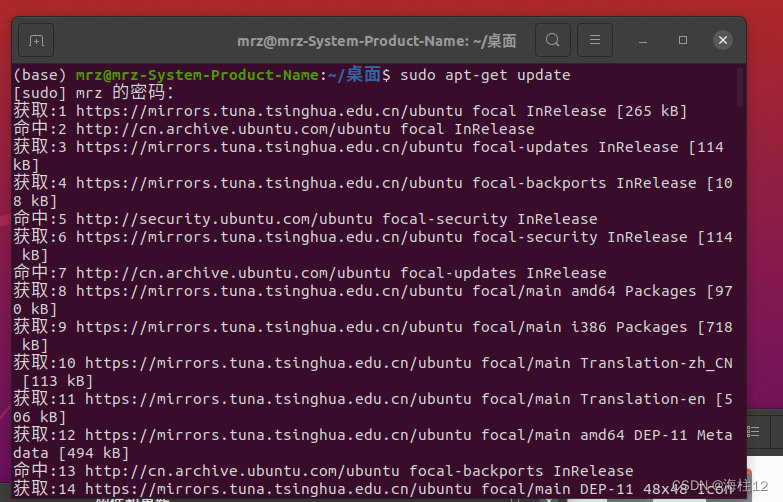Click line 获取:12 amd64 DEP-11 Metadata
This screenshot has height=502, width=783.
(x=373, y=444)
